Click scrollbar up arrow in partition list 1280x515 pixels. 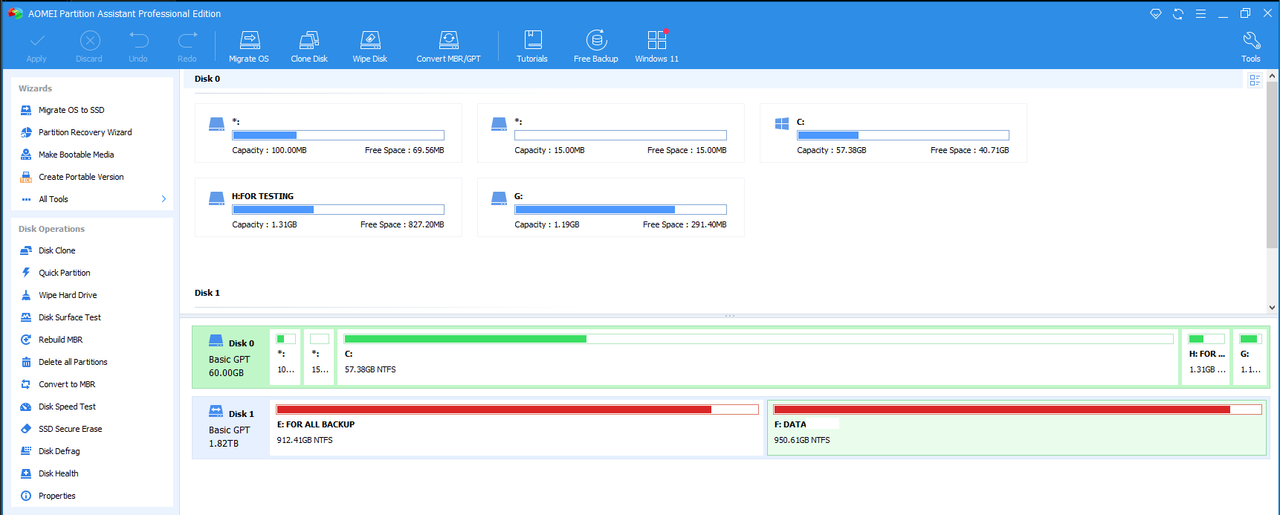click(x=1273, y=77)
